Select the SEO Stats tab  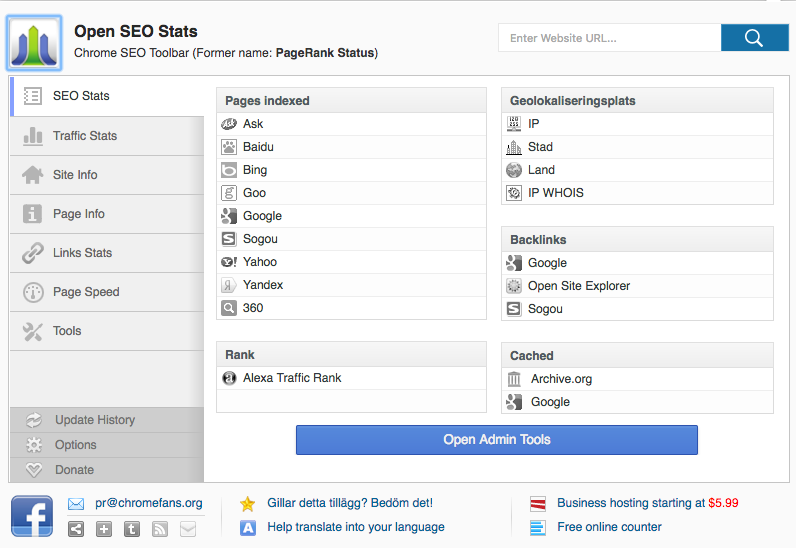tap(107, 96)
